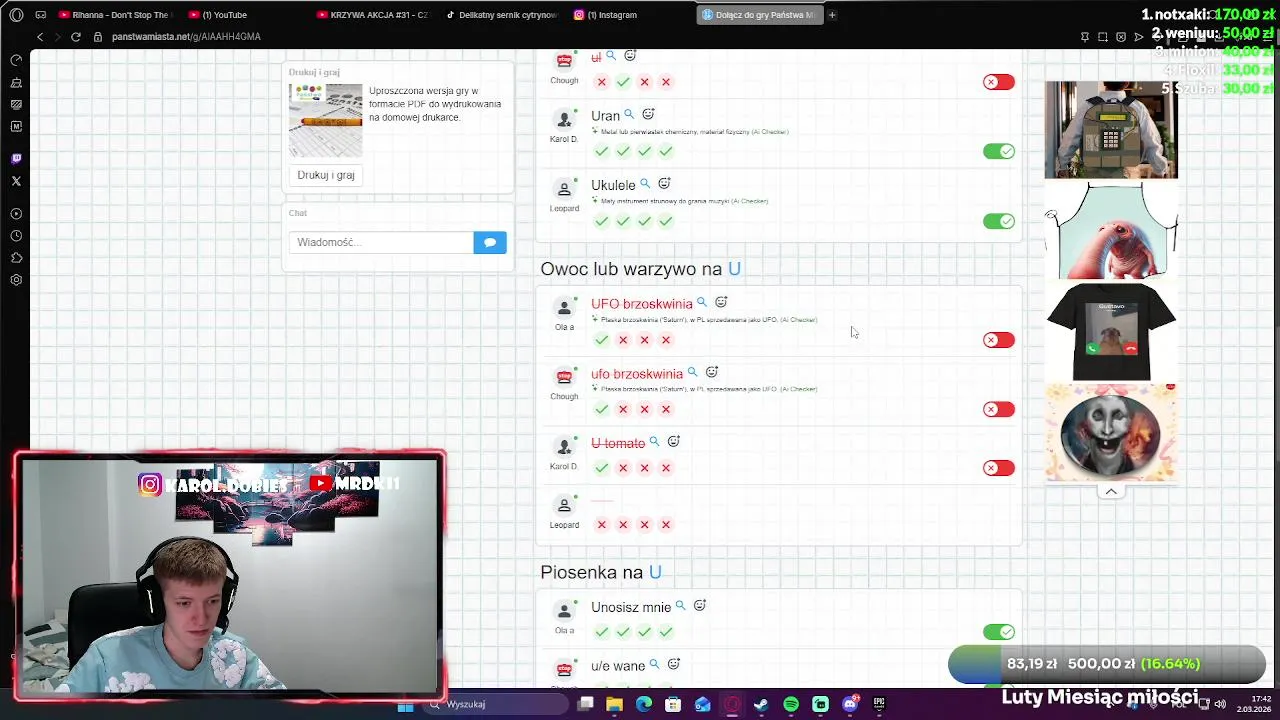Click the answer text u/e wane
This screenshot has height=720, width=1280.
[618, 666]
